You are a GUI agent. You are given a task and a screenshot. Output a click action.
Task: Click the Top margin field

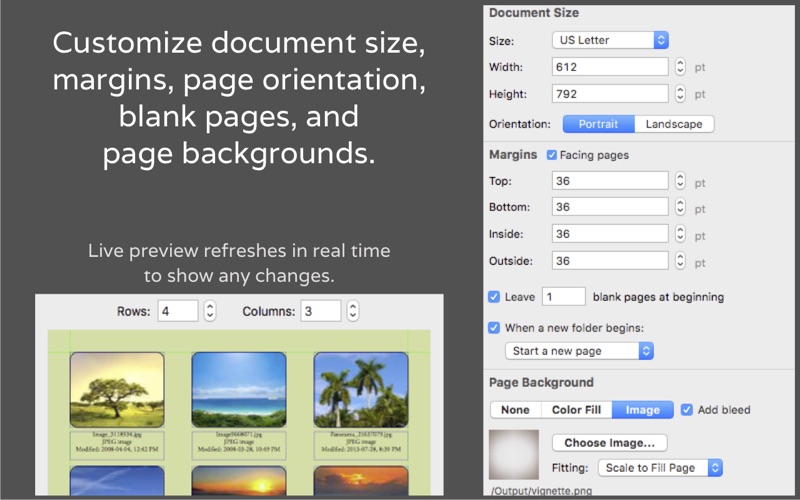tap(610, 181)
